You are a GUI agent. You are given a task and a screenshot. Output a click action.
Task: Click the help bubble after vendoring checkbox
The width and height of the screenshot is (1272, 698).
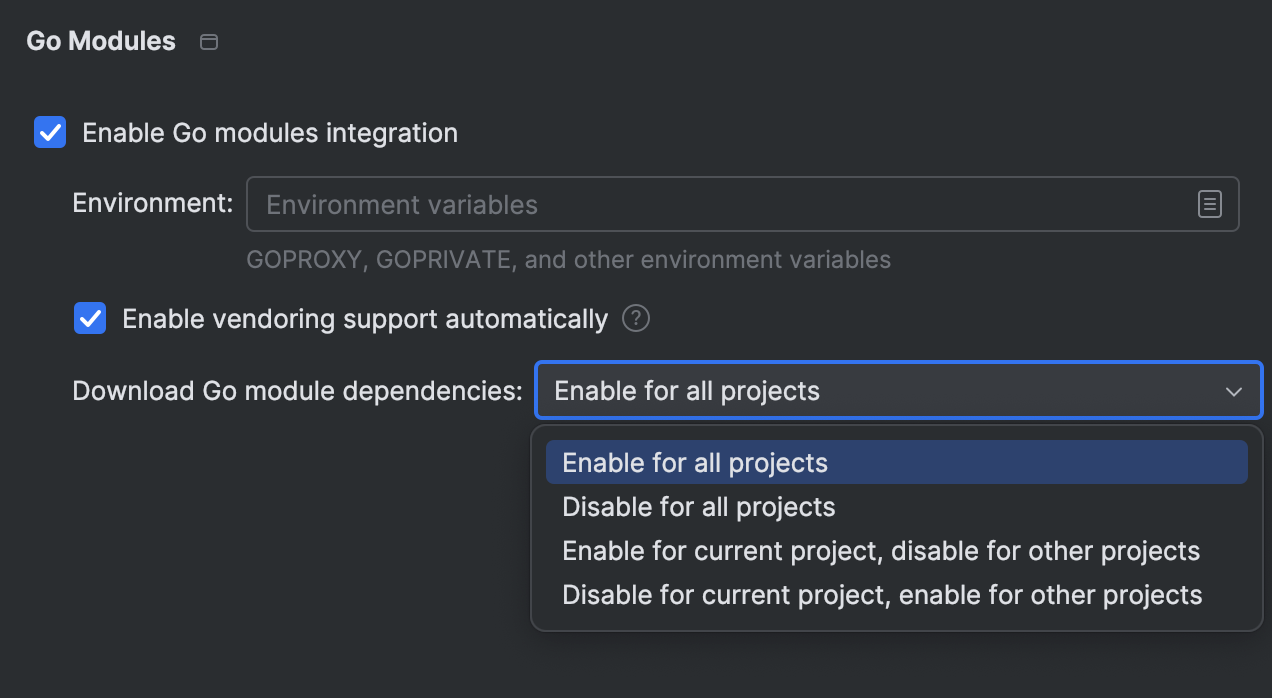(x=635, y=318)
